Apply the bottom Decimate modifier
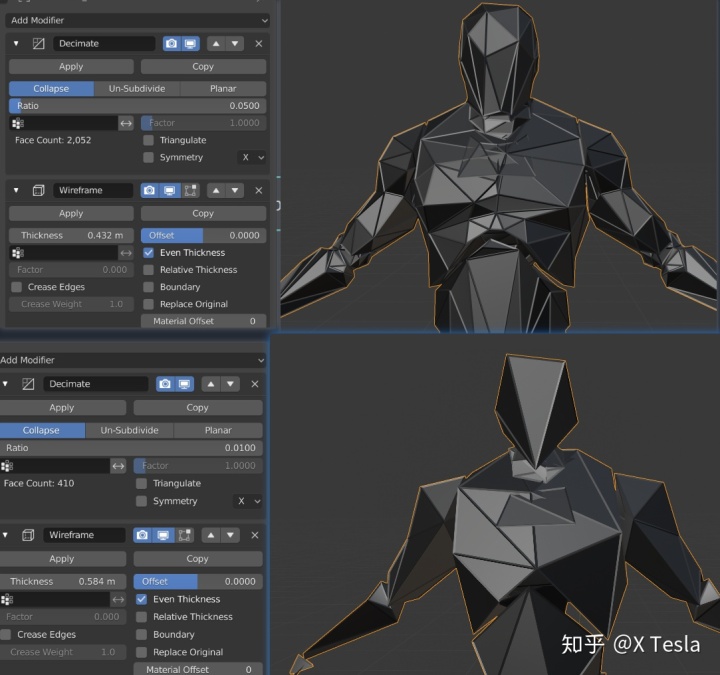This screenshot has width=720, height=675. (62, 408)
